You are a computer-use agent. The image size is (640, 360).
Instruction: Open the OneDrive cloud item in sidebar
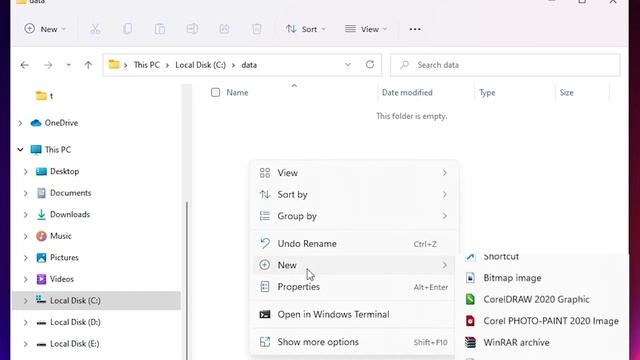pyautogui.click(x=54, y=123)
